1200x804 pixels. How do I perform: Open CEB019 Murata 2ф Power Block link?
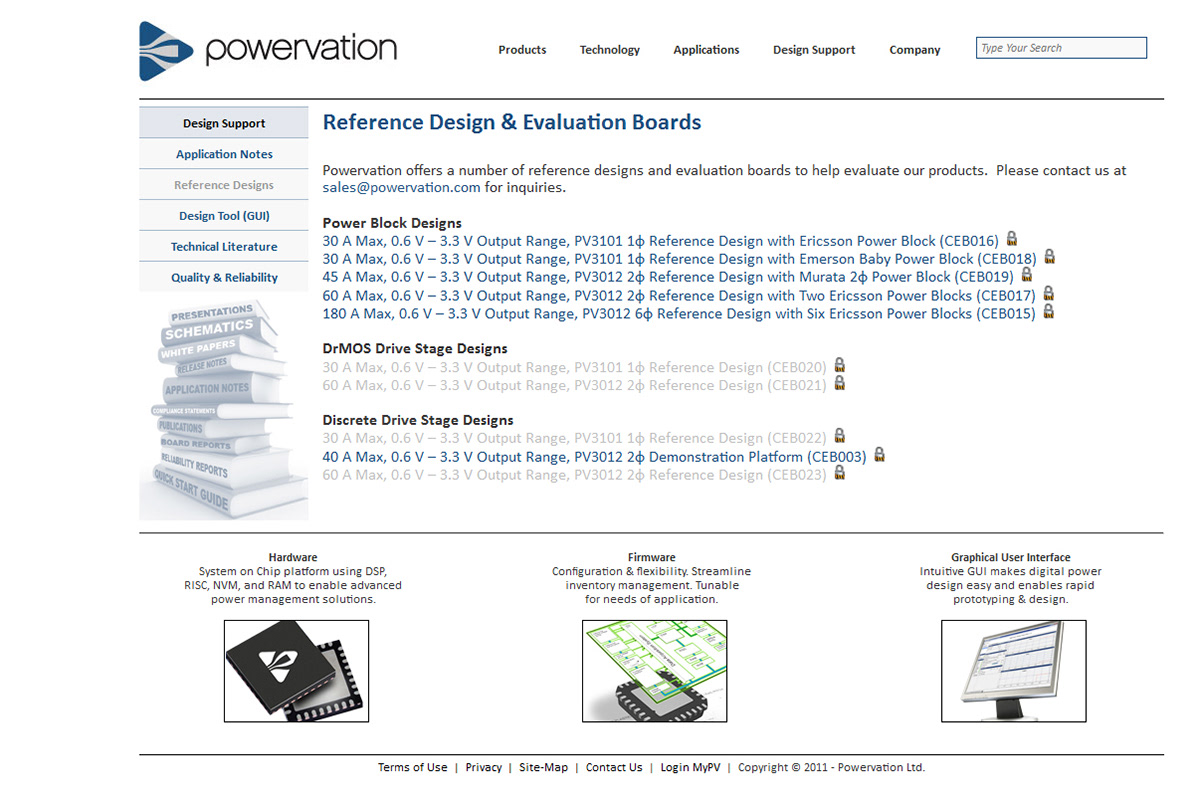pyautogui.click(x=668, y=277)
